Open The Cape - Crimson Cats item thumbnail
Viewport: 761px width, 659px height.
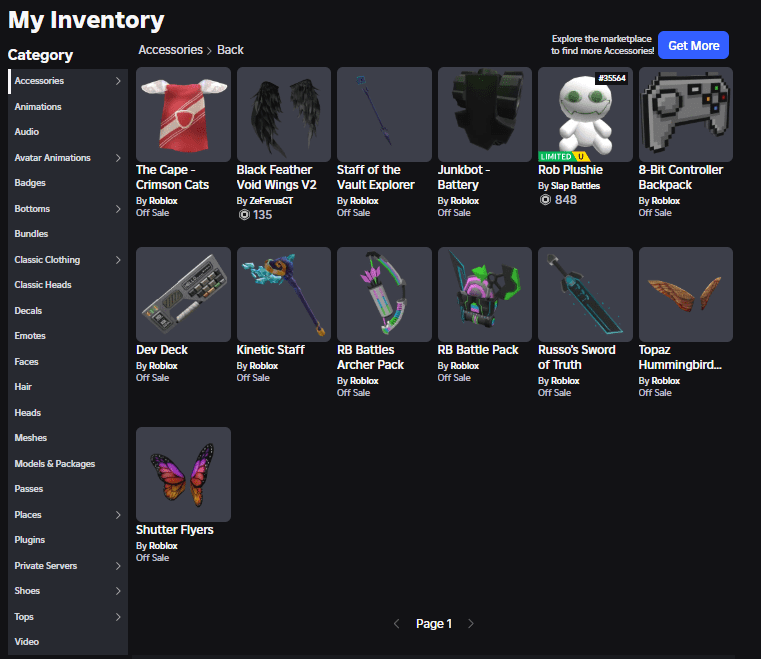[x=183, y=114]
